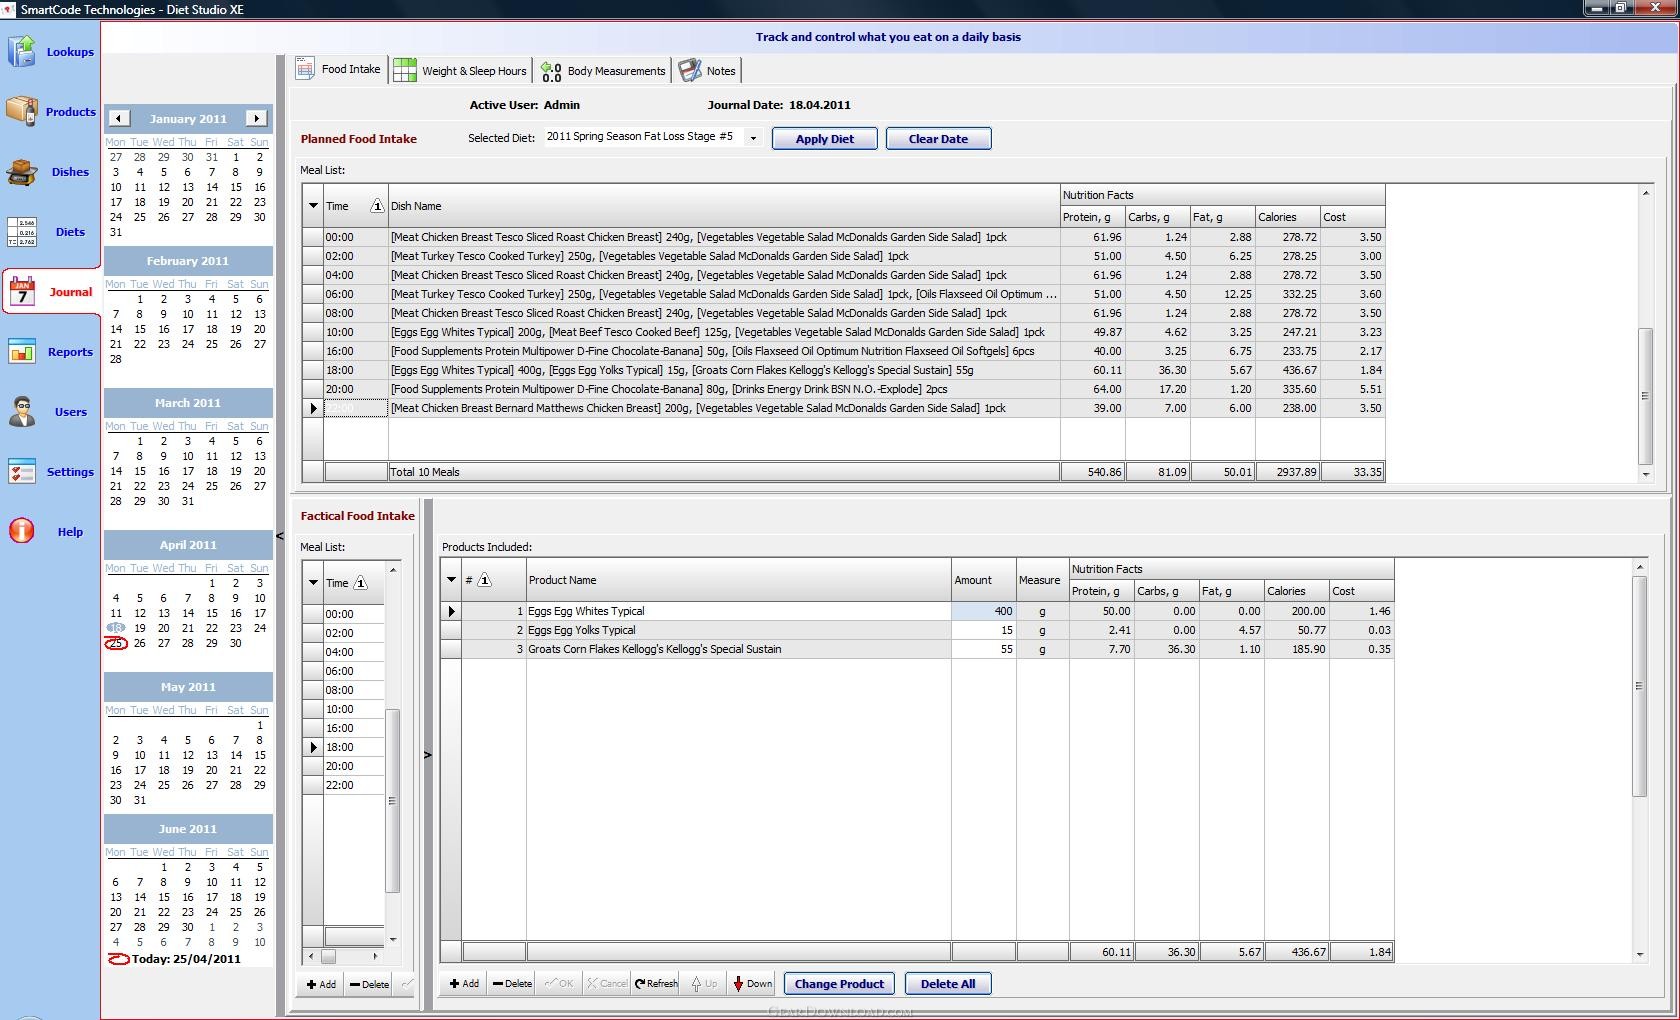
Task: Open the Products section icon
Action: click(x=22, y=111)
